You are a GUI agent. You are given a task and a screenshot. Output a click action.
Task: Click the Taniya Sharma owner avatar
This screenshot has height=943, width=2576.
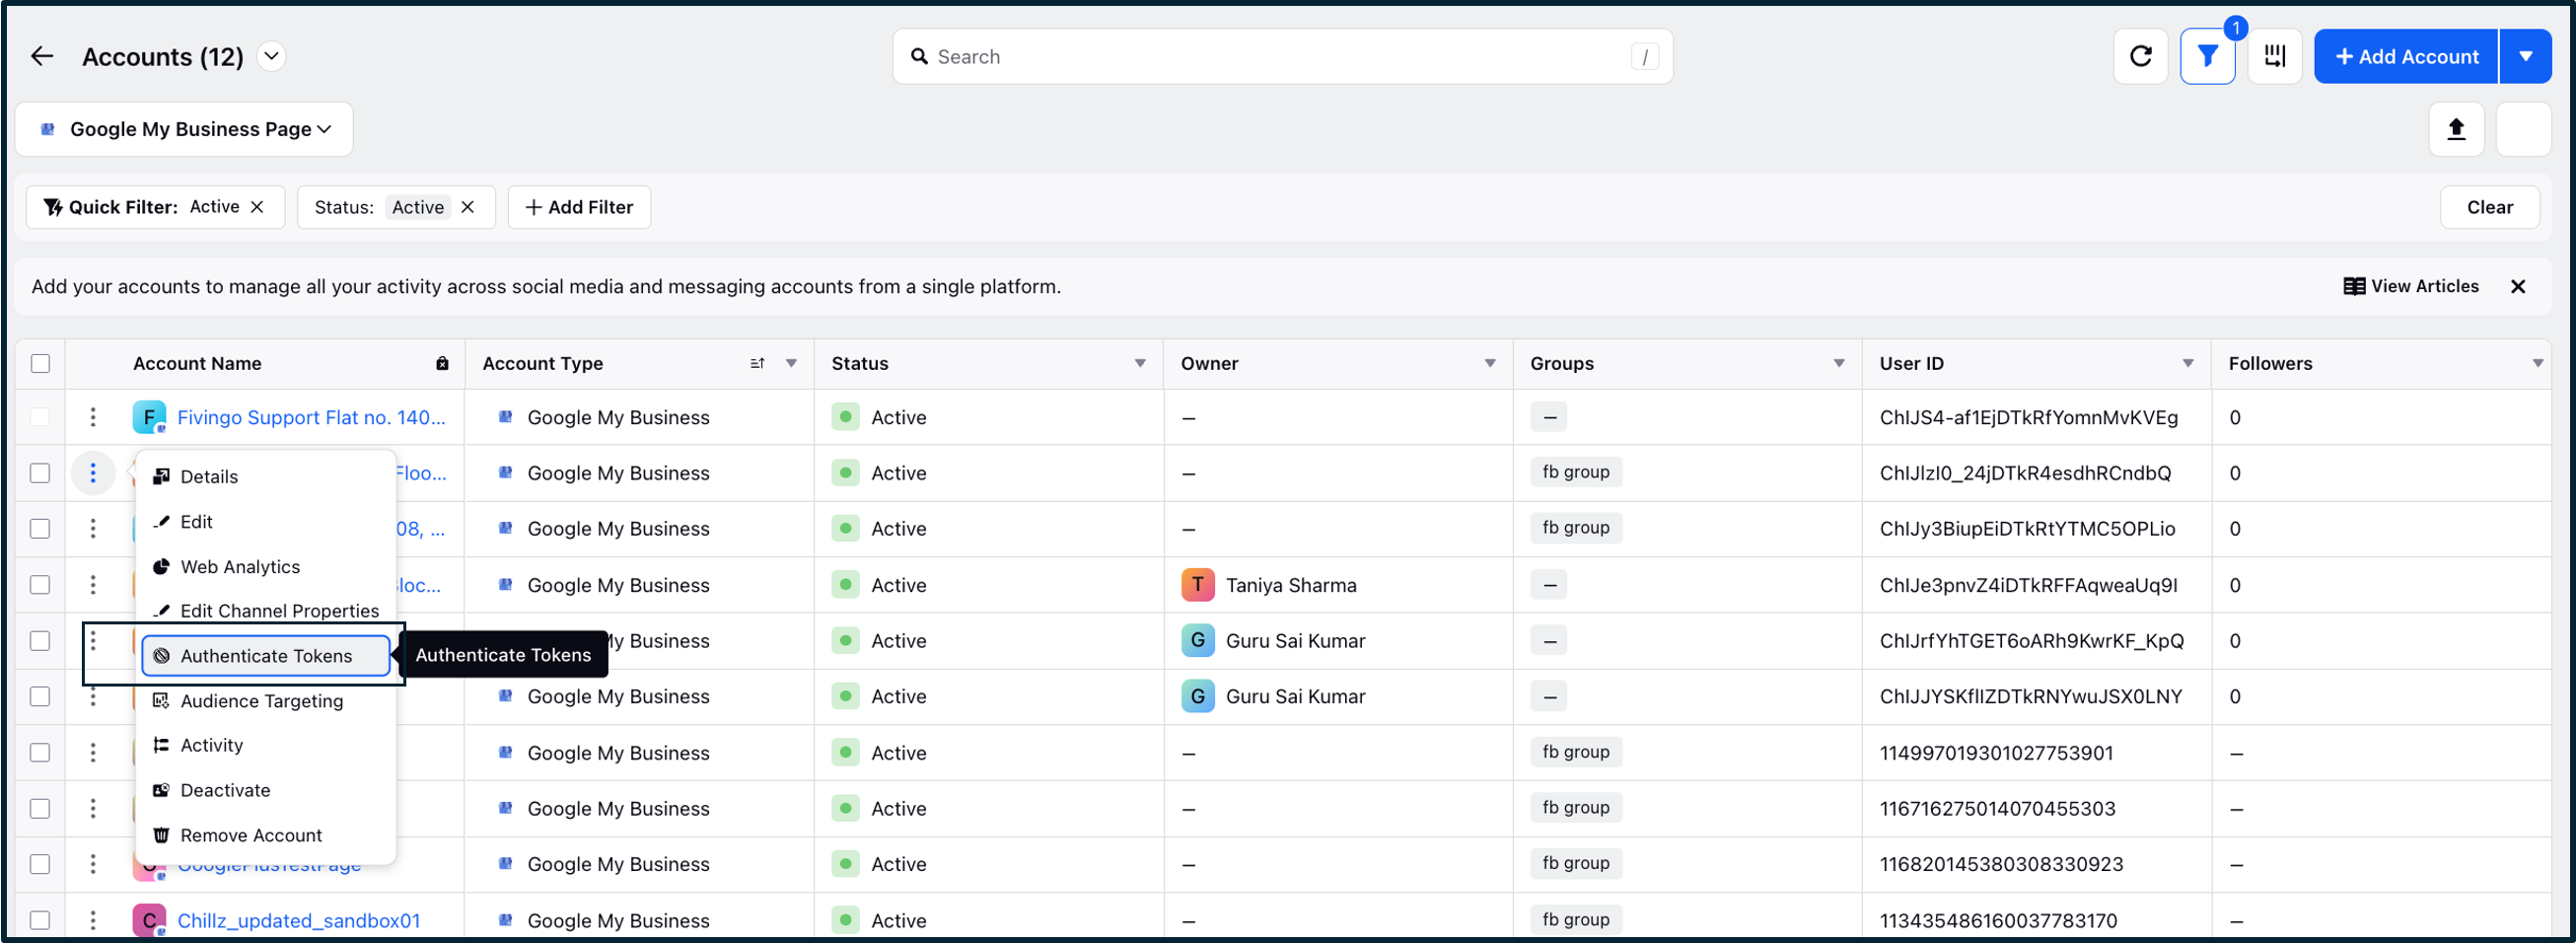click(x=1197, y=585)
